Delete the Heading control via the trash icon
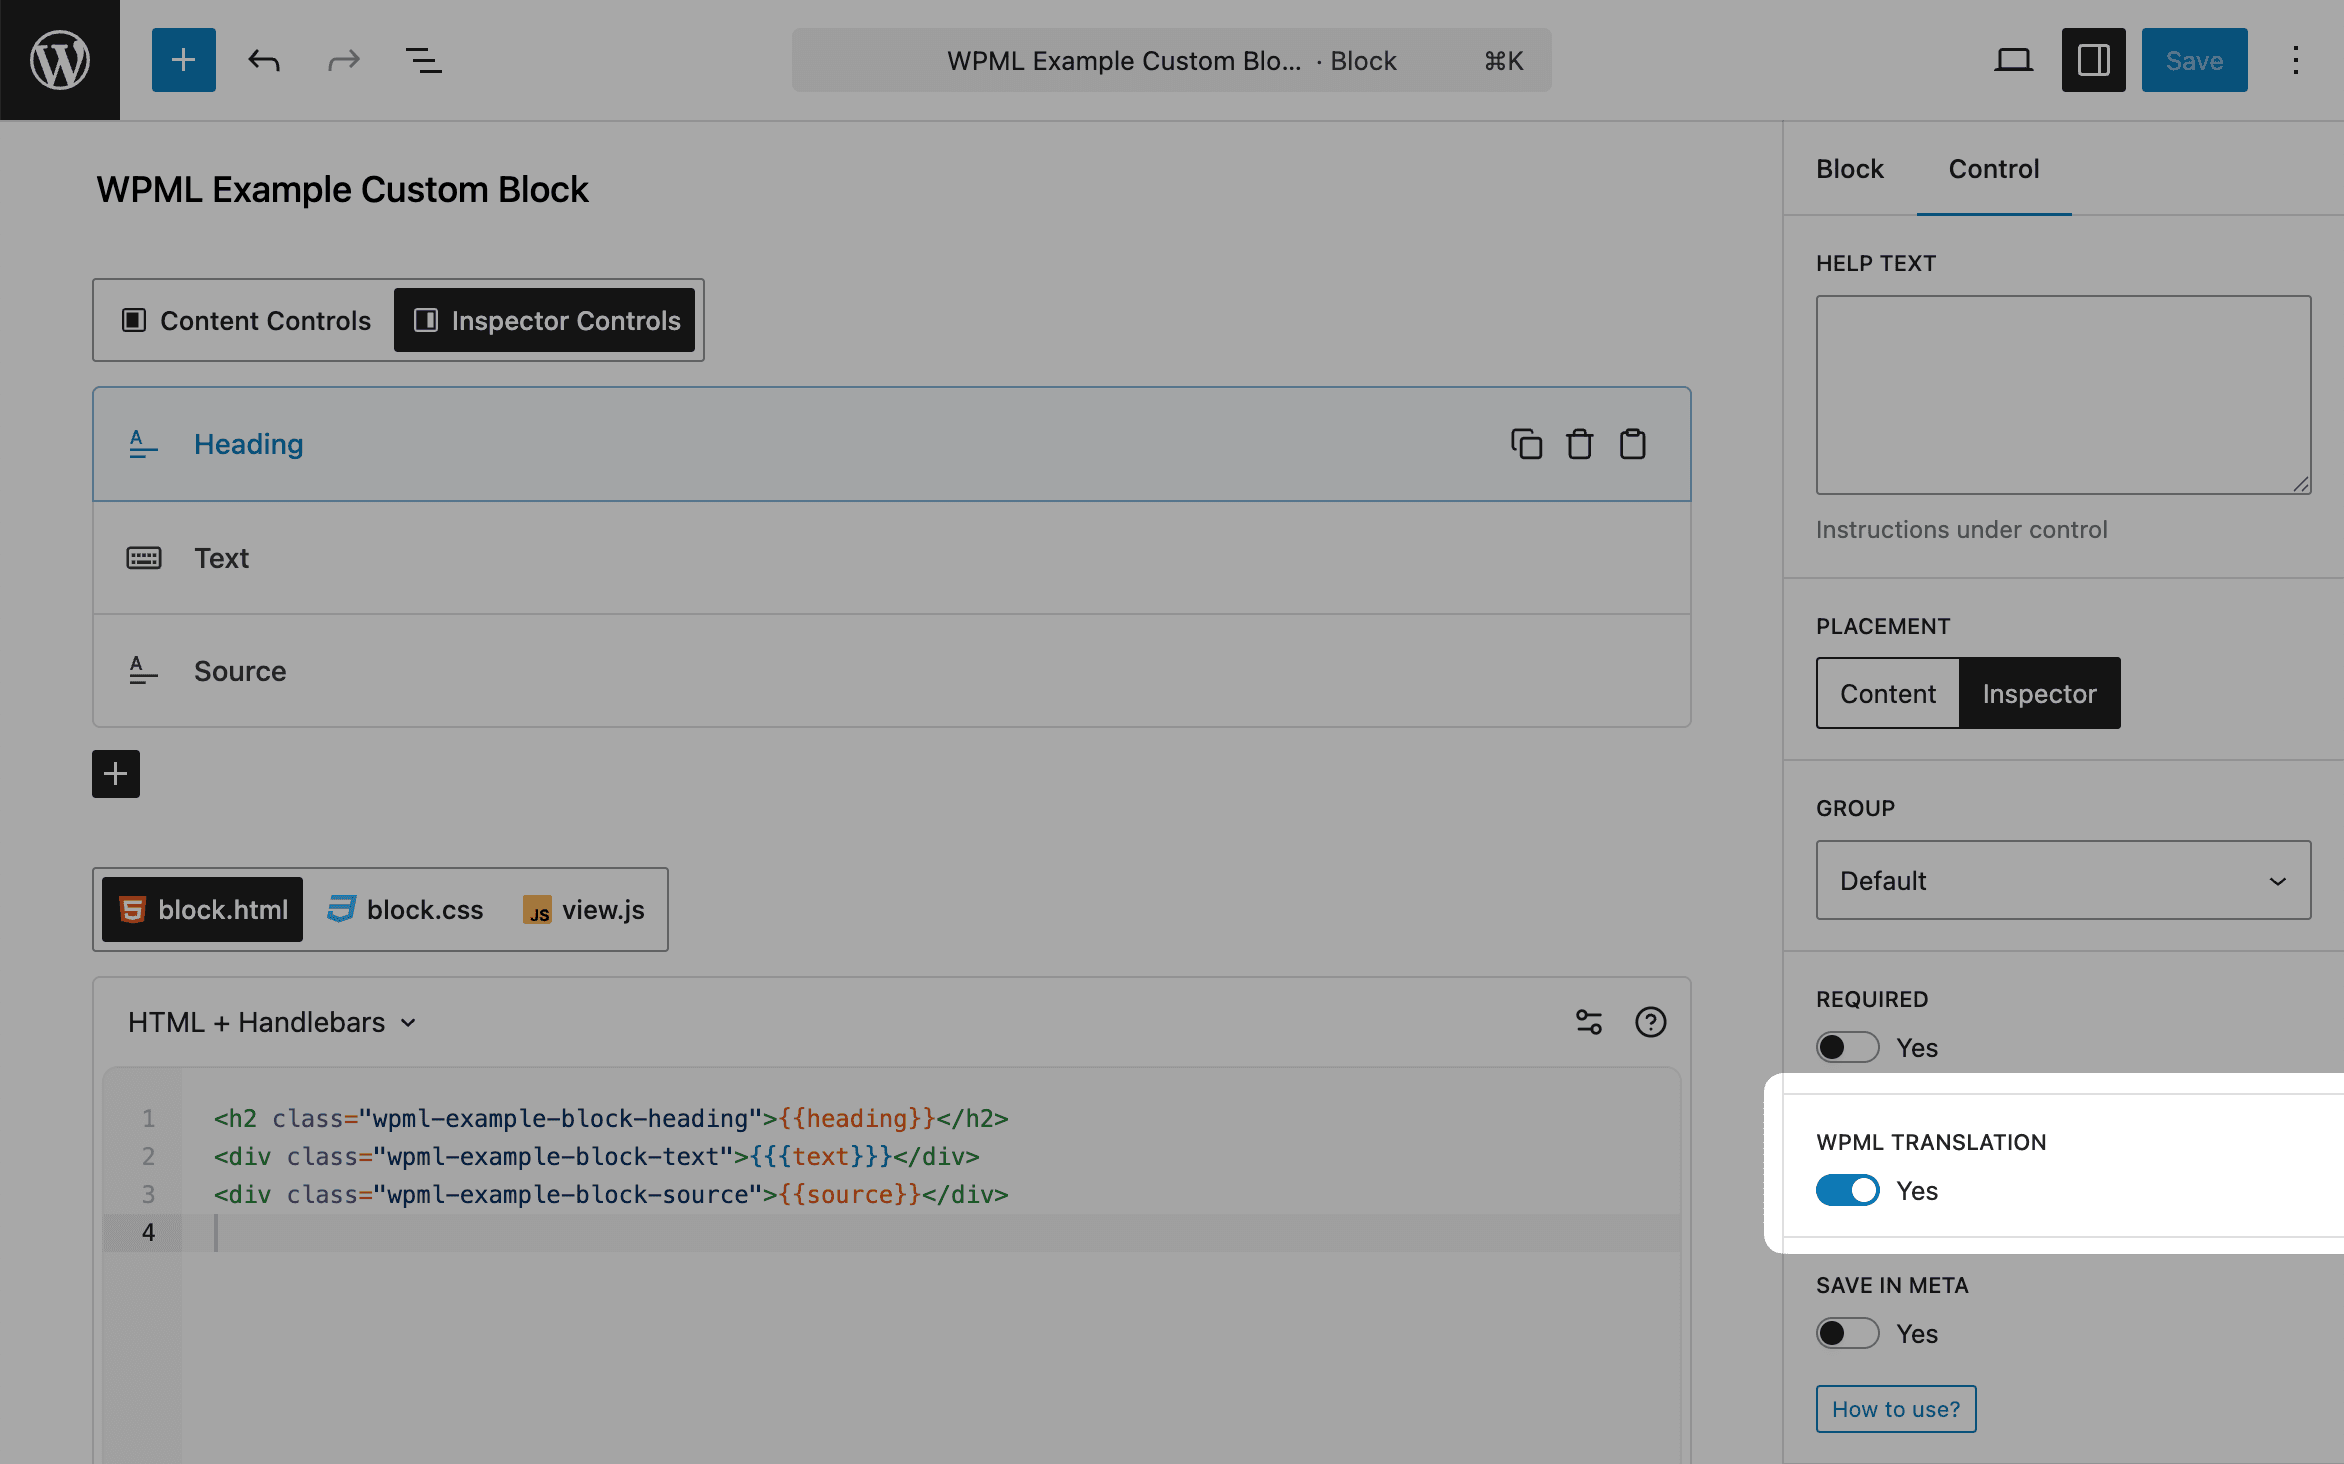Screen dimensions: 2344x1464 coord(1580,443)
